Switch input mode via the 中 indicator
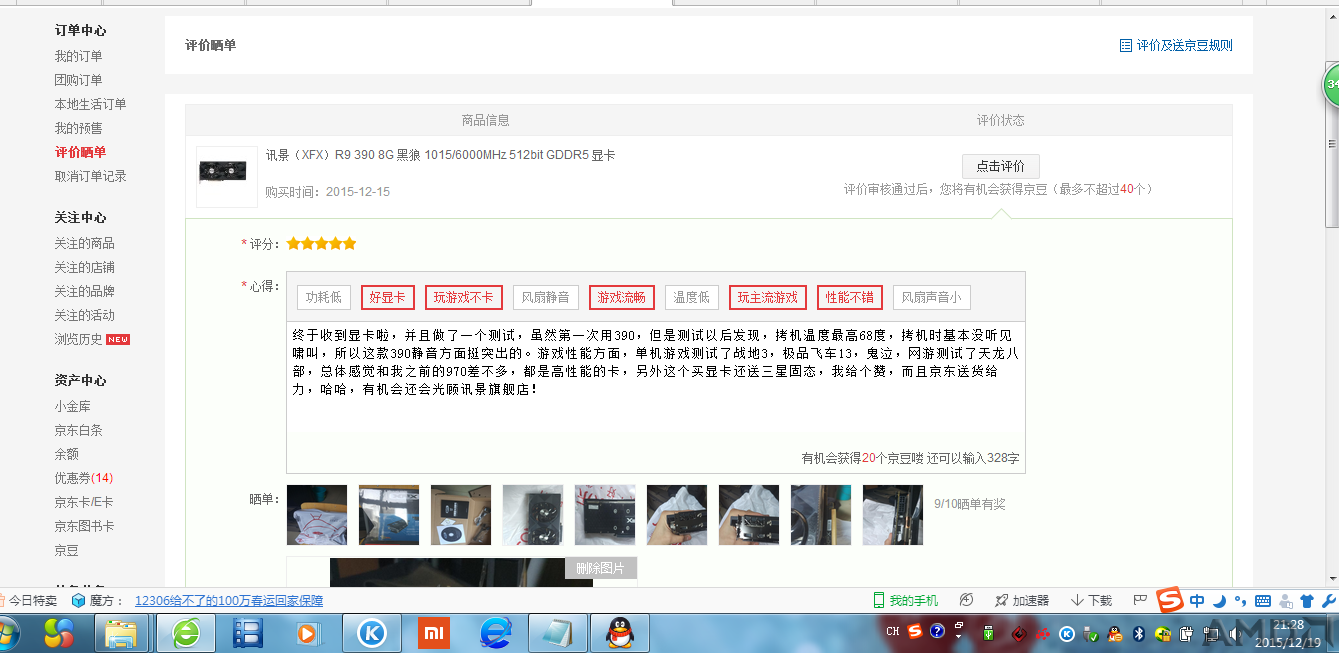This screenshot has height=653, width=1339. pos(1197,601)
